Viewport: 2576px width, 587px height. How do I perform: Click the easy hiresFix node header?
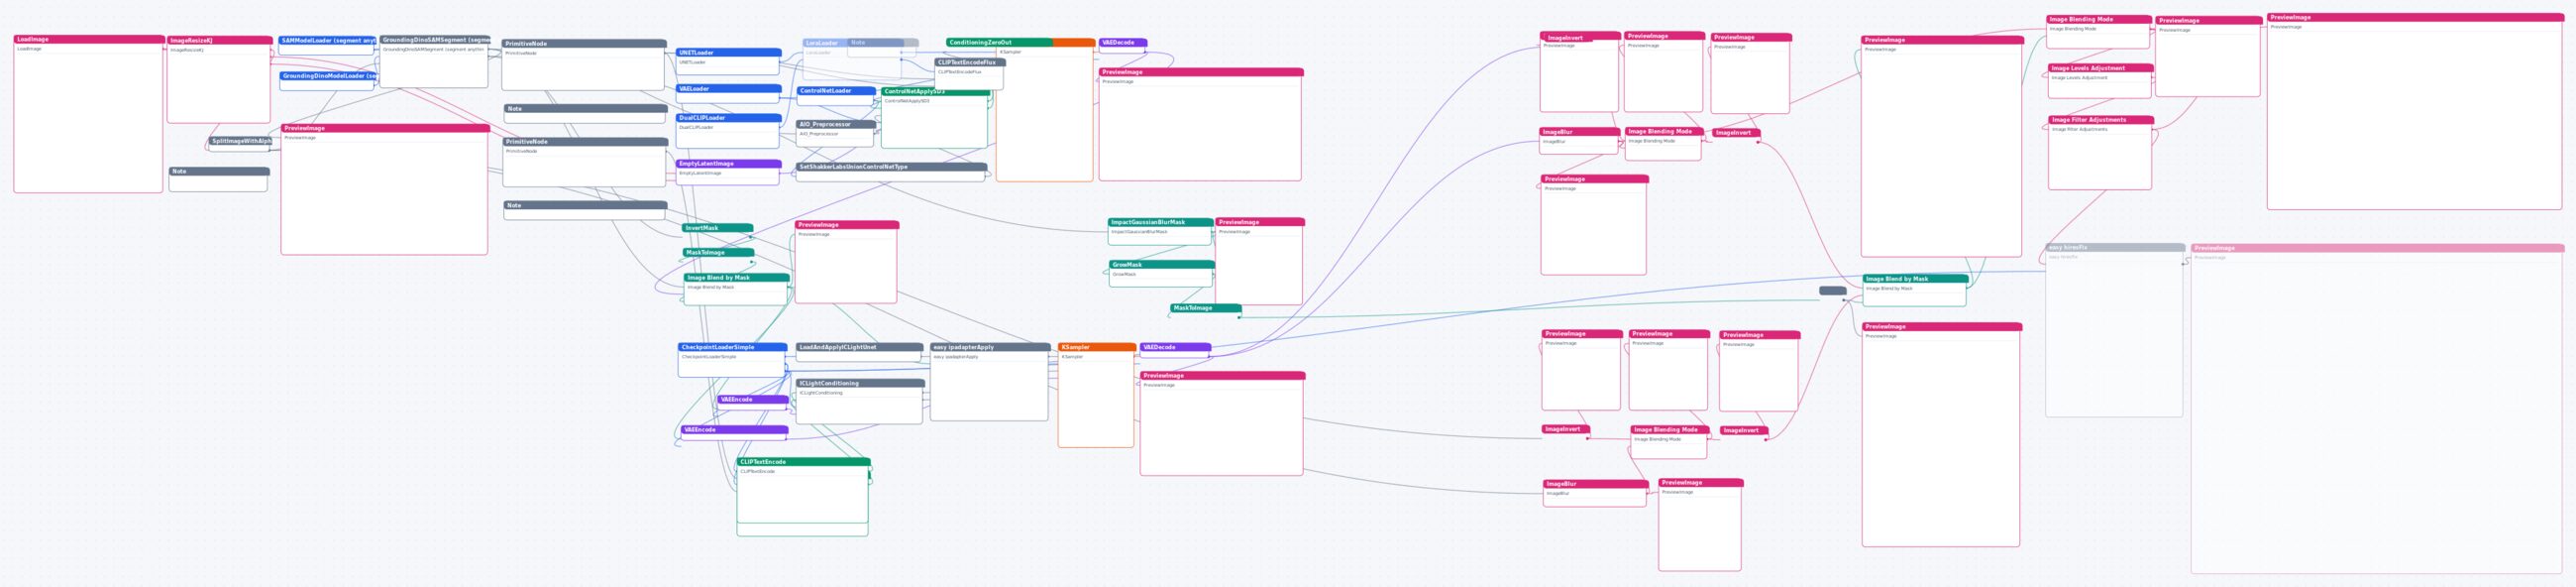[x=2115, y=248]
